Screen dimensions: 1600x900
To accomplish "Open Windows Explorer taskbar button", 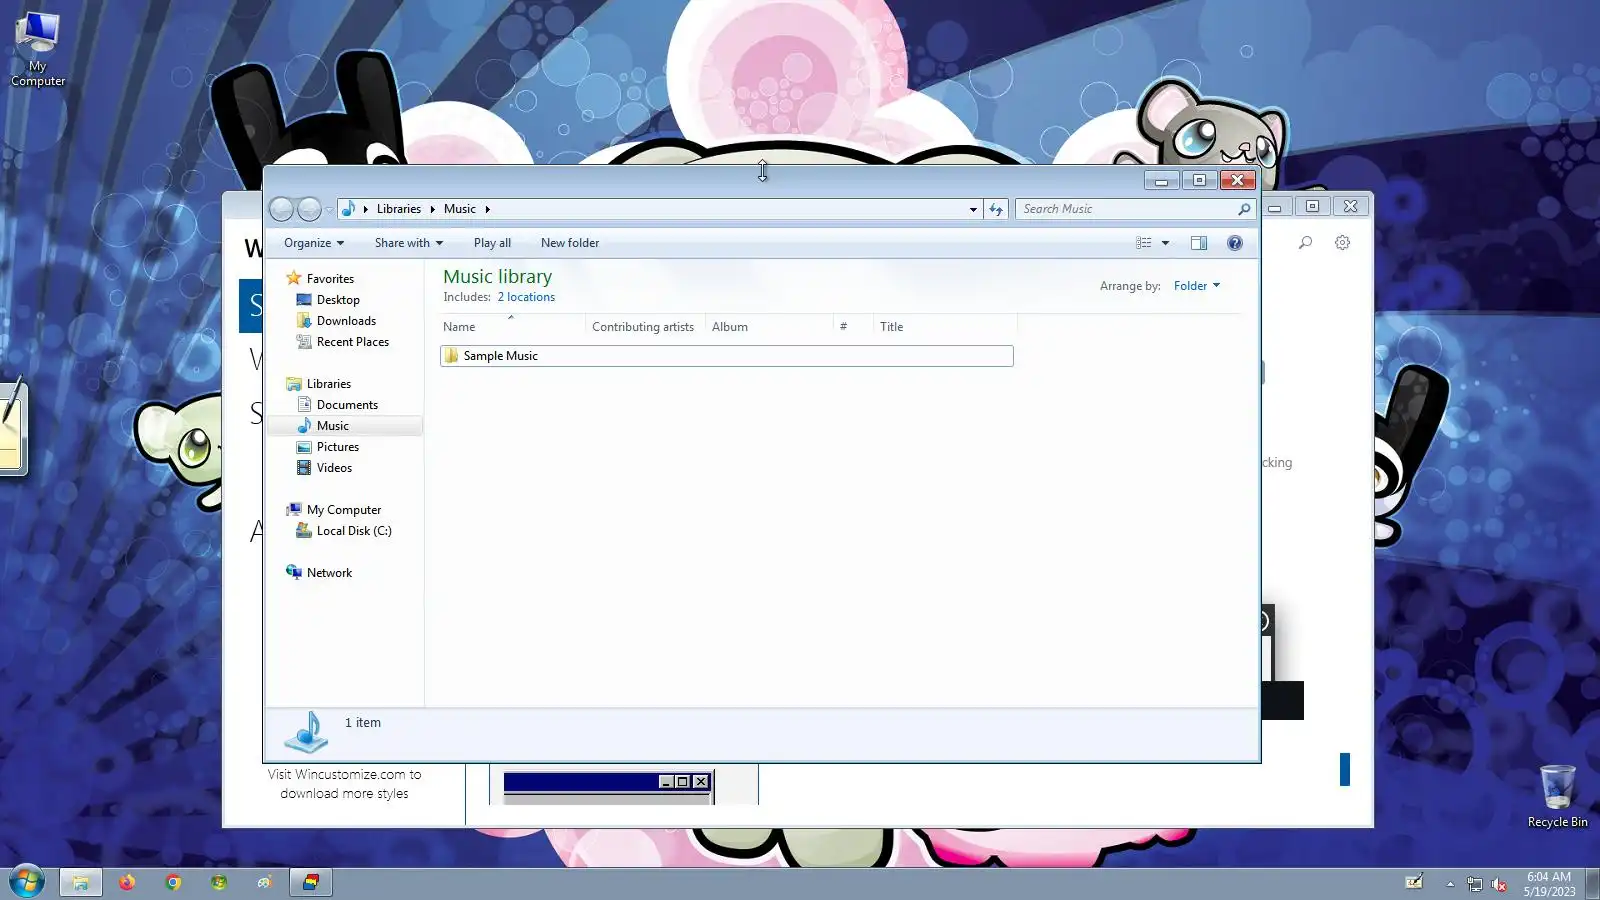I will click(81, 882).
